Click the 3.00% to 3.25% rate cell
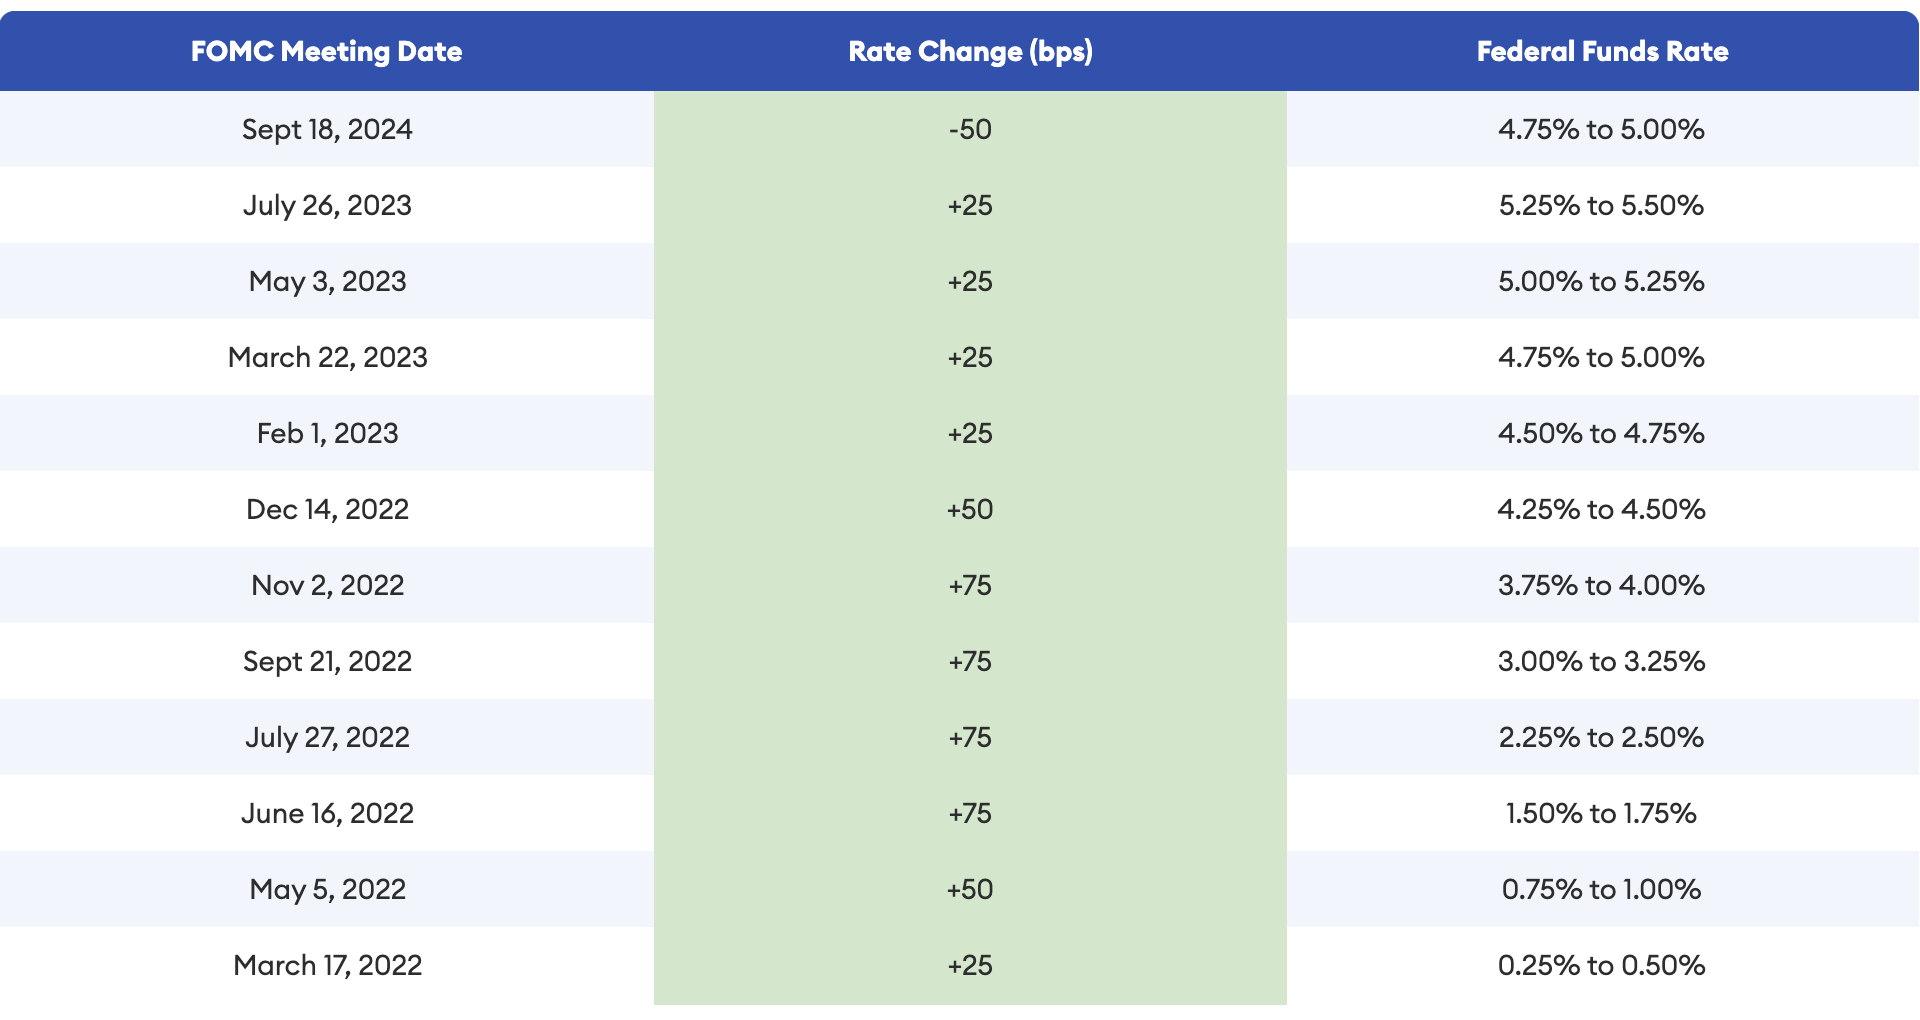 tap(1603, 661)
